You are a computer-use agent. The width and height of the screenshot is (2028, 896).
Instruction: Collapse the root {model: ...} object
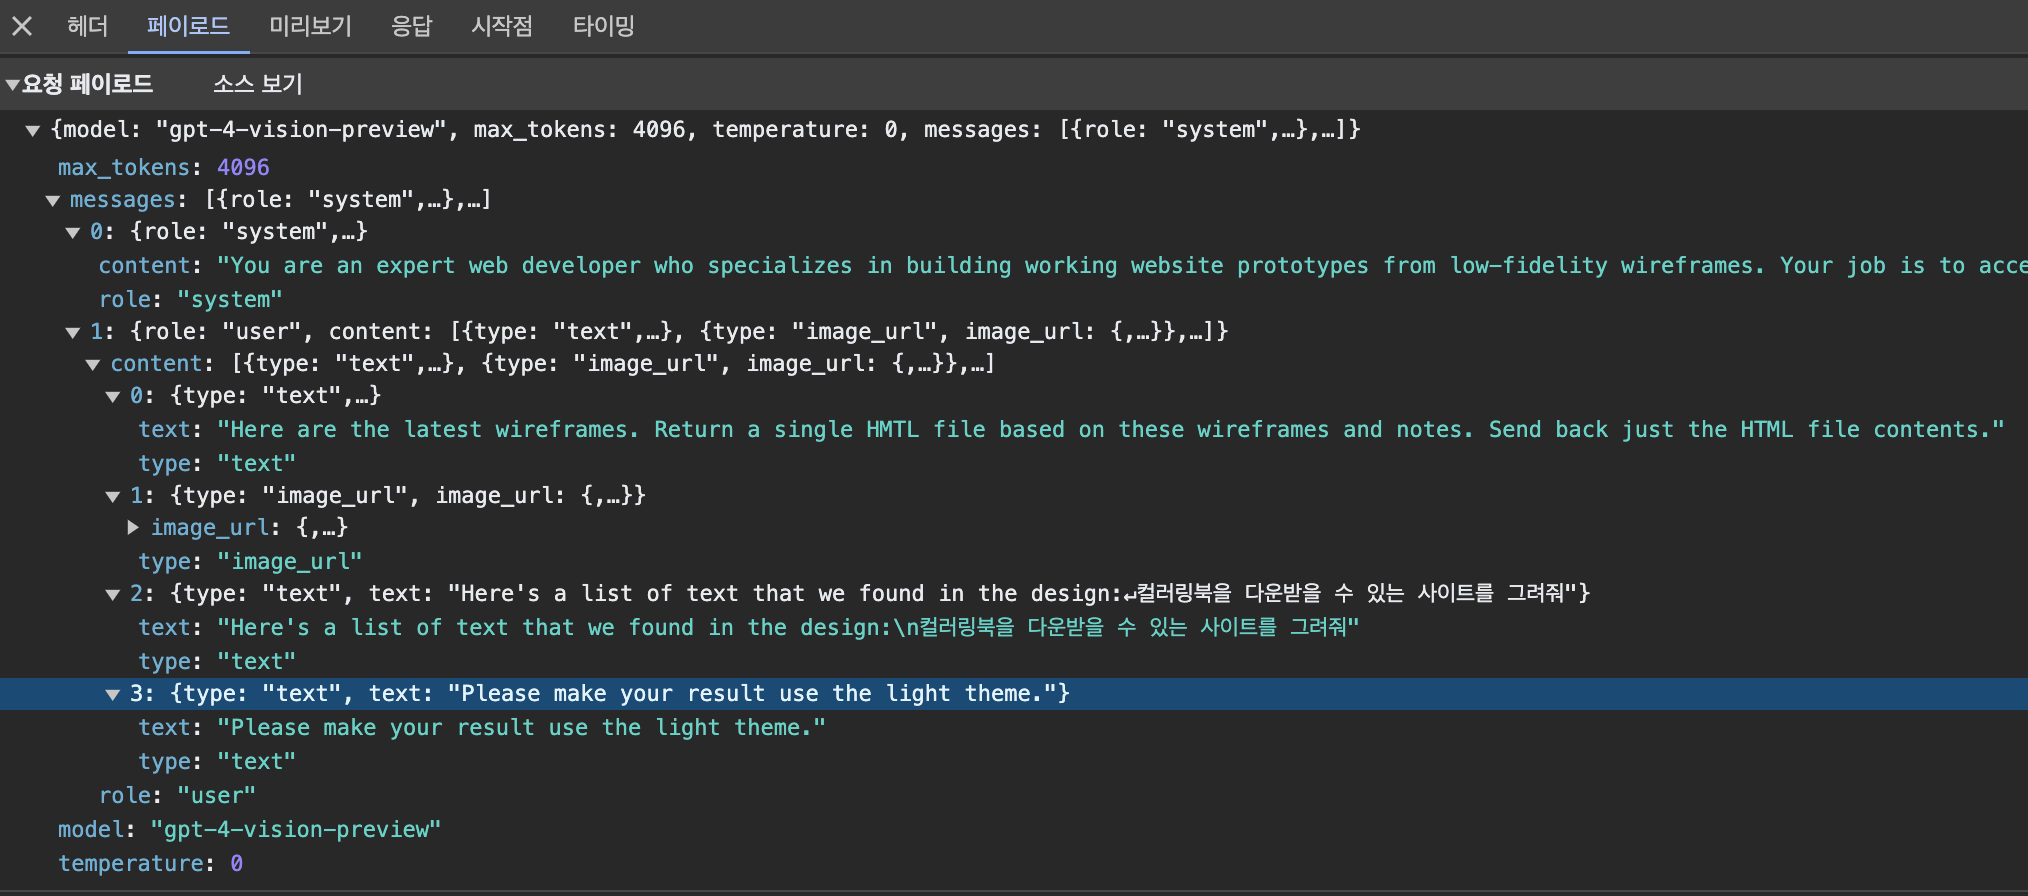coord(33,130)
